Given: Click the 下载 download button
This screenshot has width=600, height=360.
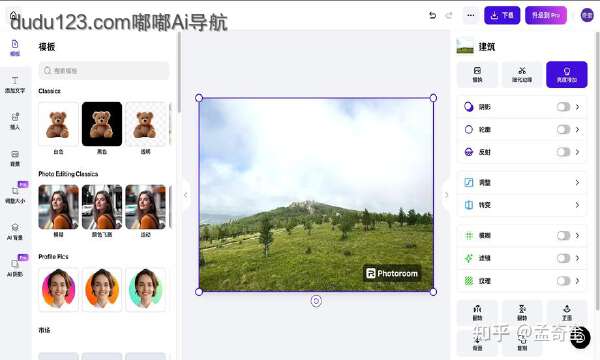Looking at the screenshot, I should (x=502, y=15).
